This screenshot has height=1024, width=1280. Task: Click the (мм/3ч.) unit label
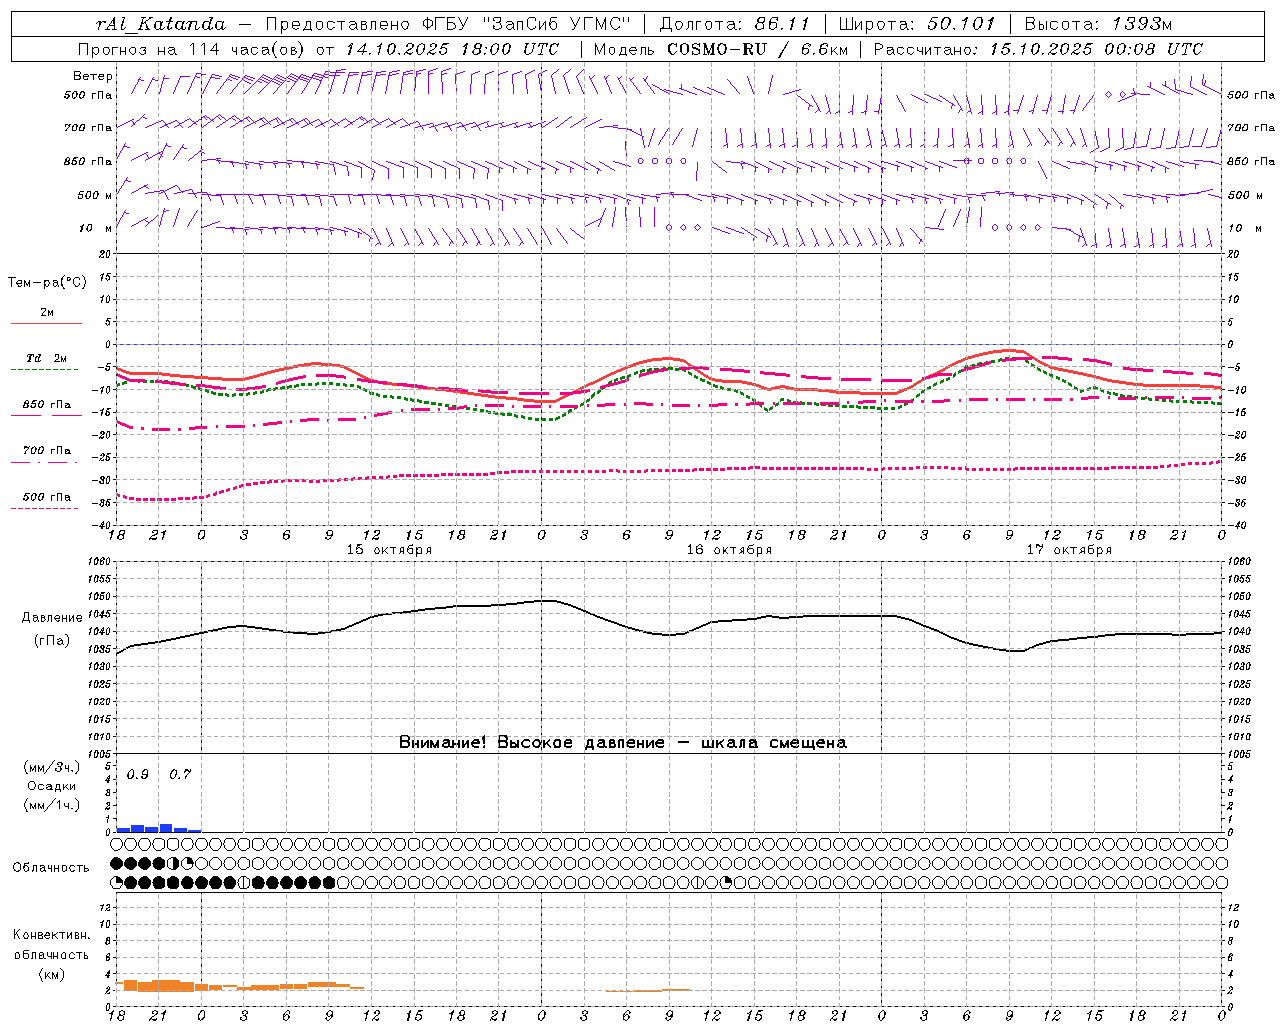(x=52, y=767)
